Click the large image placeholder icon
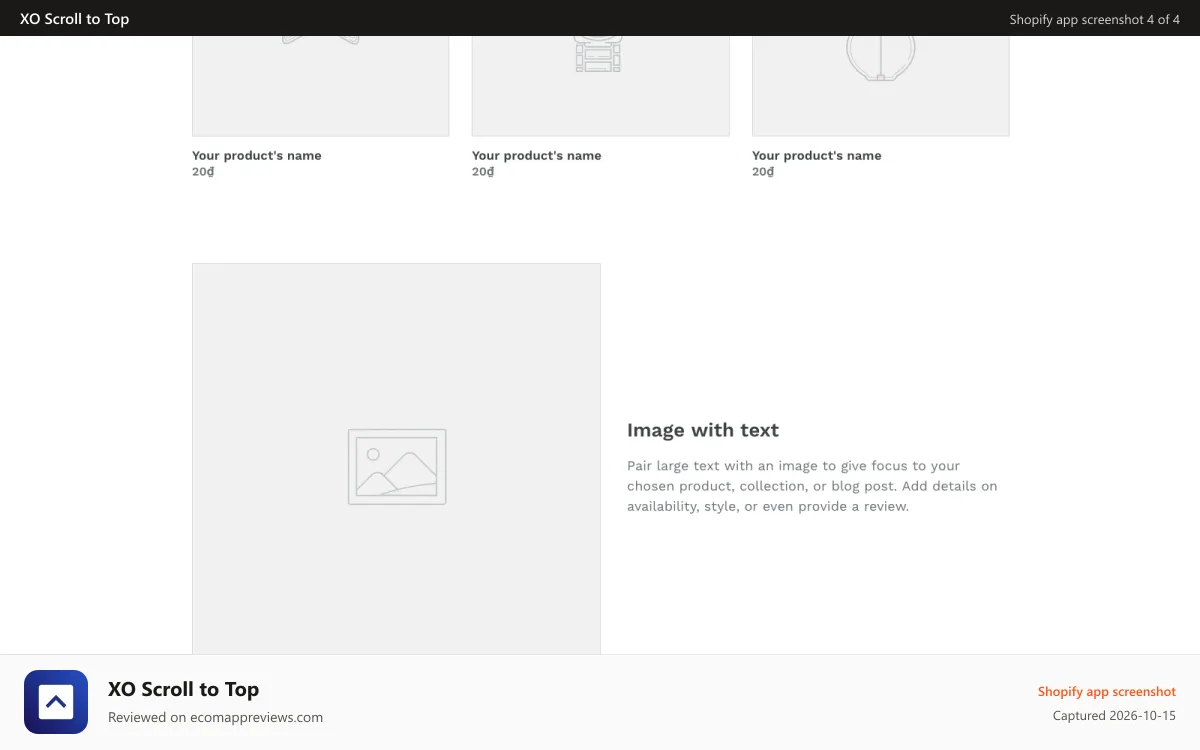The image size is (1200, 750). [397, 467]
